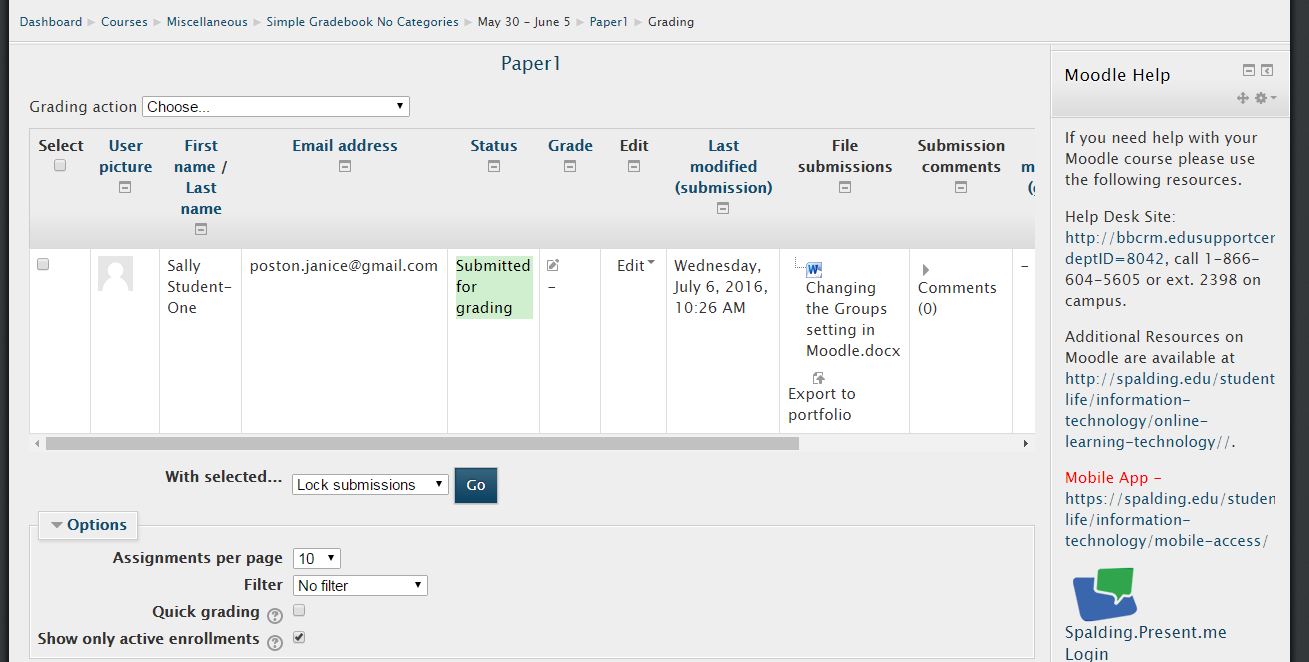
Task: Open the Spalding.Present.me Login link
Action: pyautogui.click(x=1145, y=643)
